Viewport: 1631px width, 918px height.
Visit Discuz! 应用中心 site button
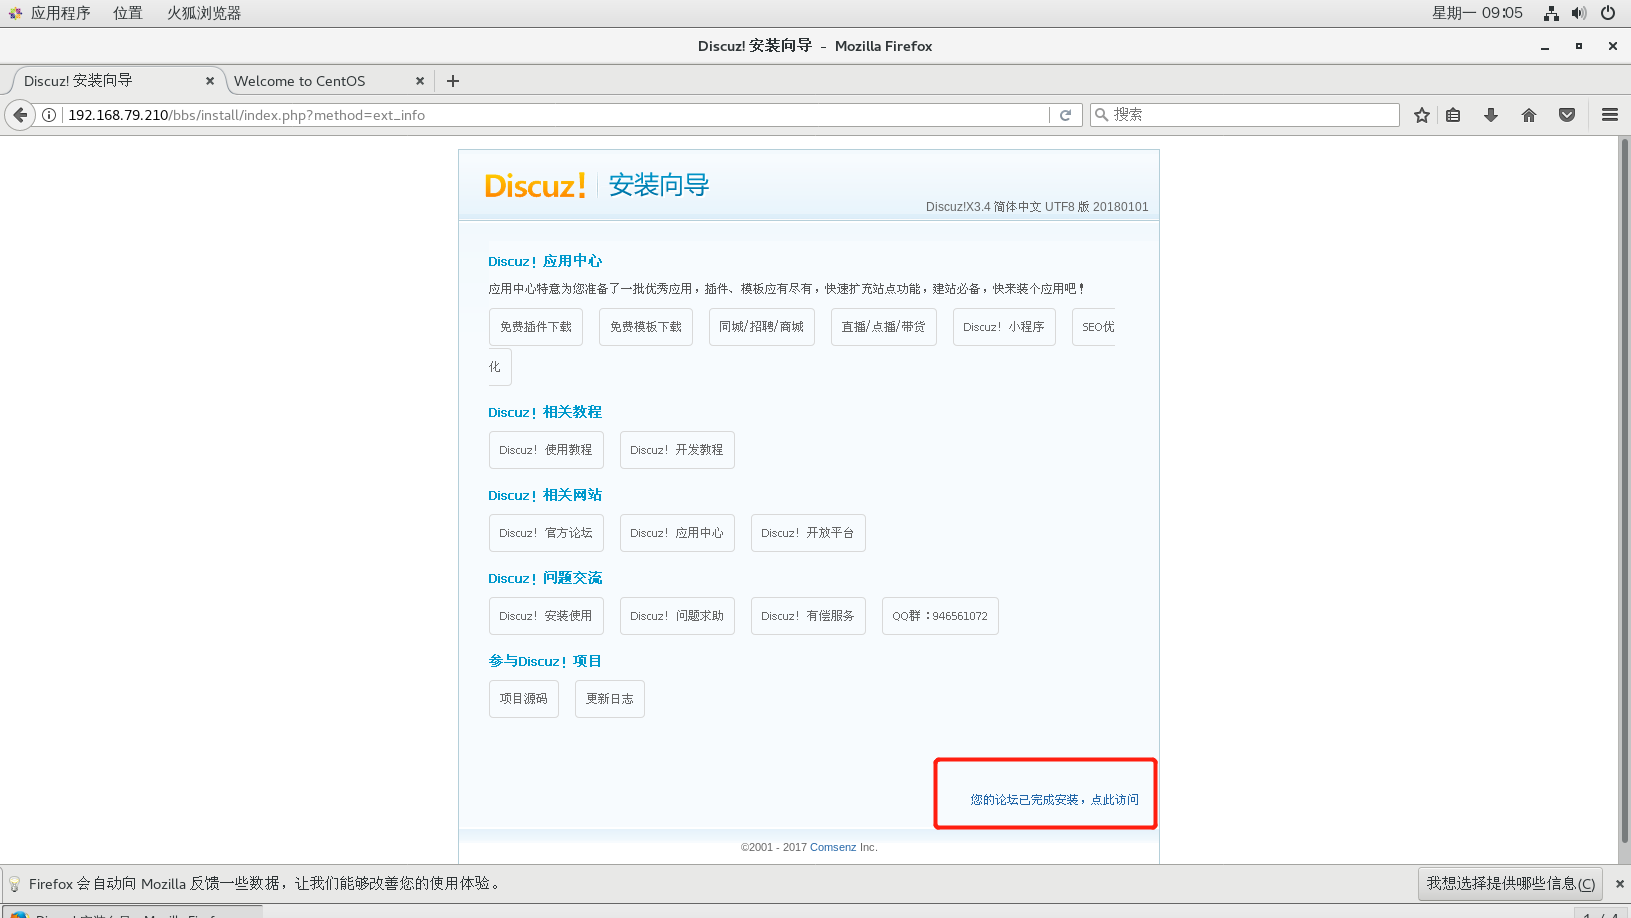[677, 533]
